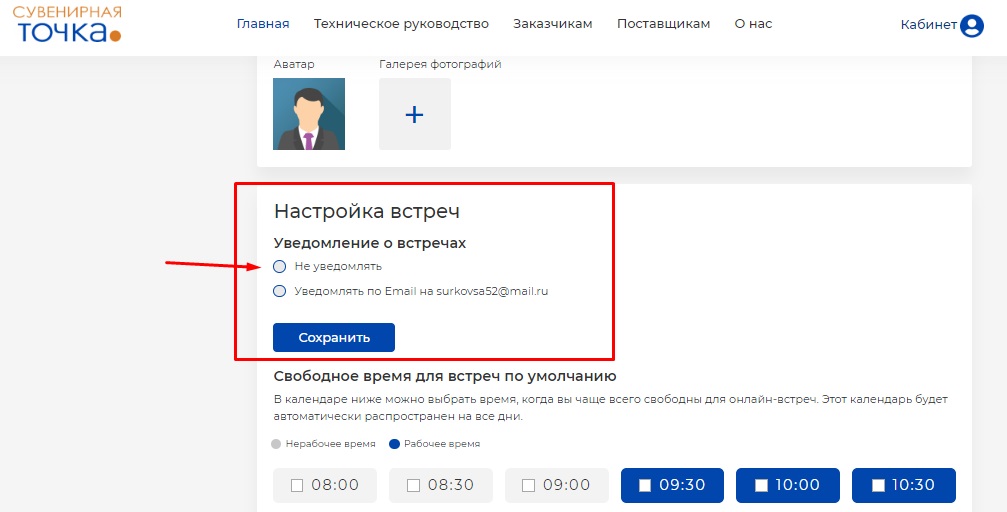Screen dimensions: 1007x512
Task: Go to the Заказчикам page
Action: click(552, 24)
